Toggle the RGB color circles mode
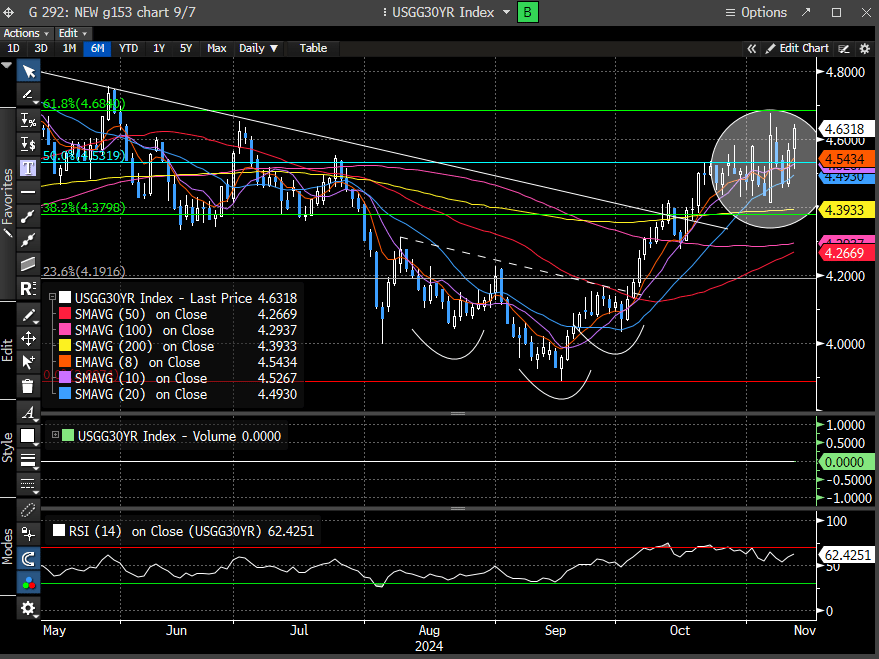Screen dimensions: 879x659 [28, 583]
